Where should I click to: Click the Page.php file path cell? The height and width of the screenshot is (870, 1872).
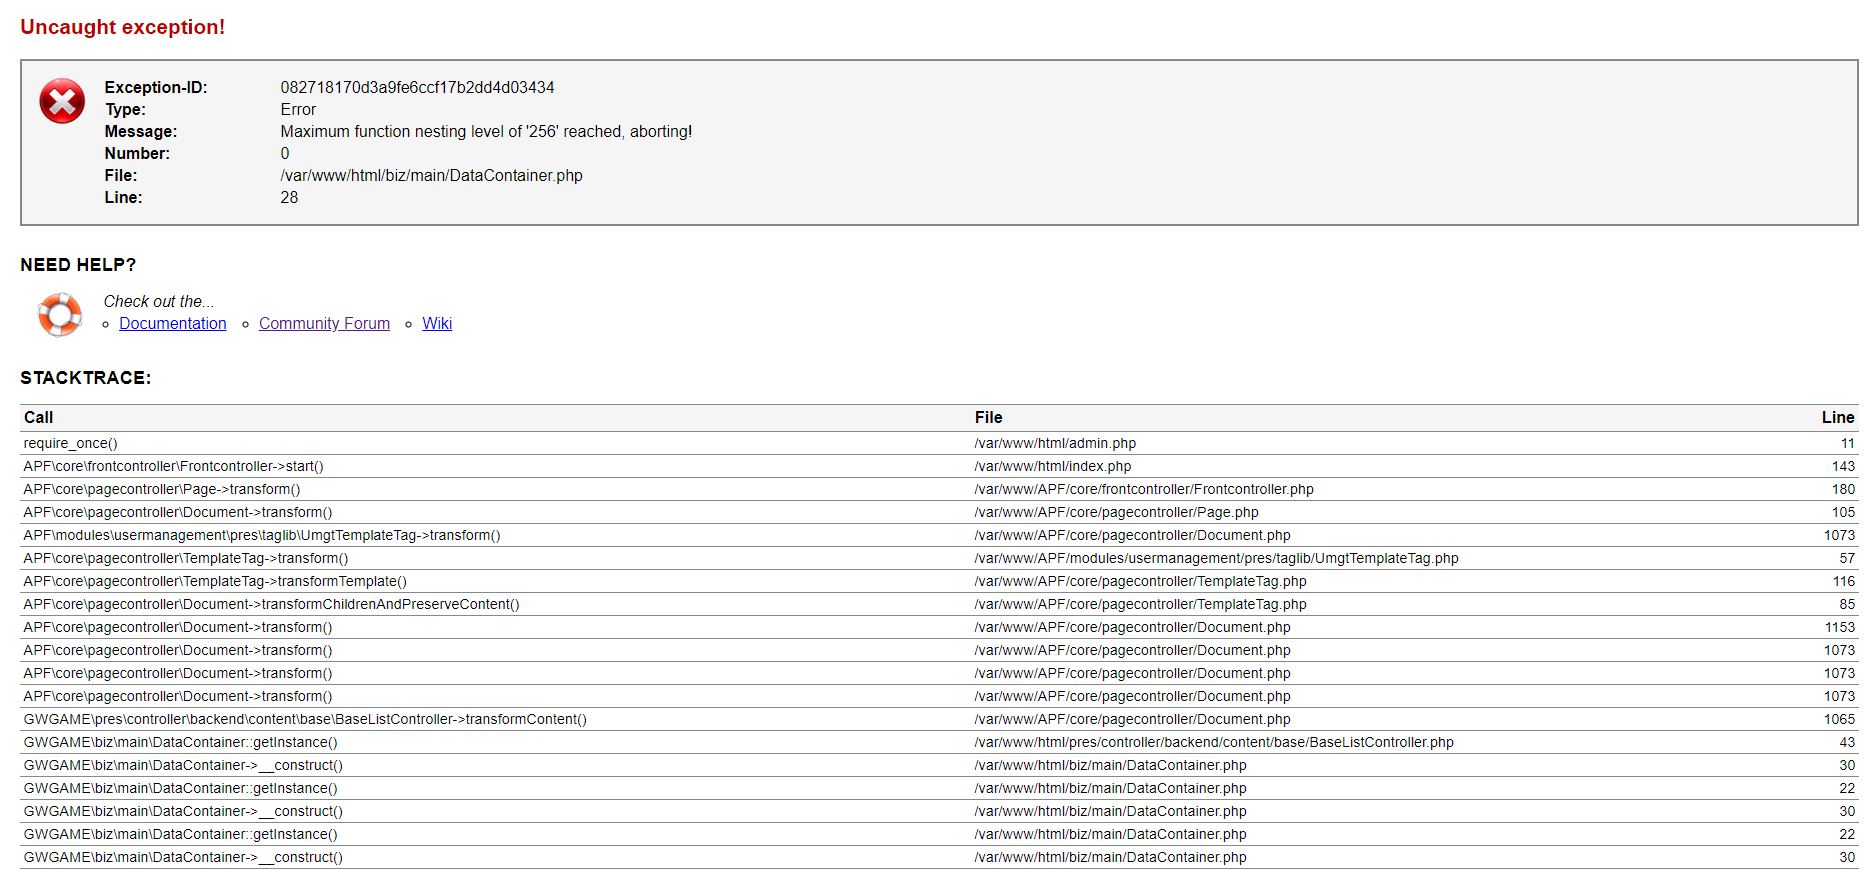[x=1116, y=512]
